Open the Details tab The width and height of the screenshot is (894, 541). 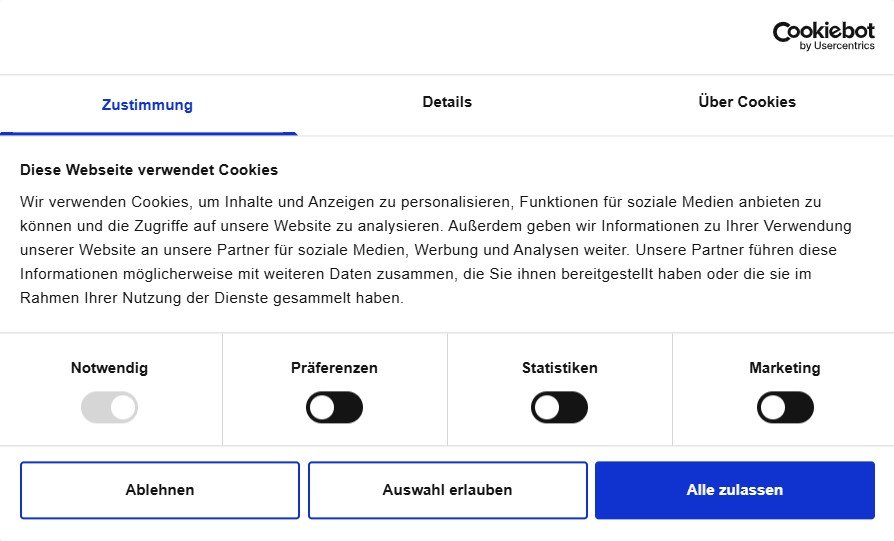coord(447,102)
